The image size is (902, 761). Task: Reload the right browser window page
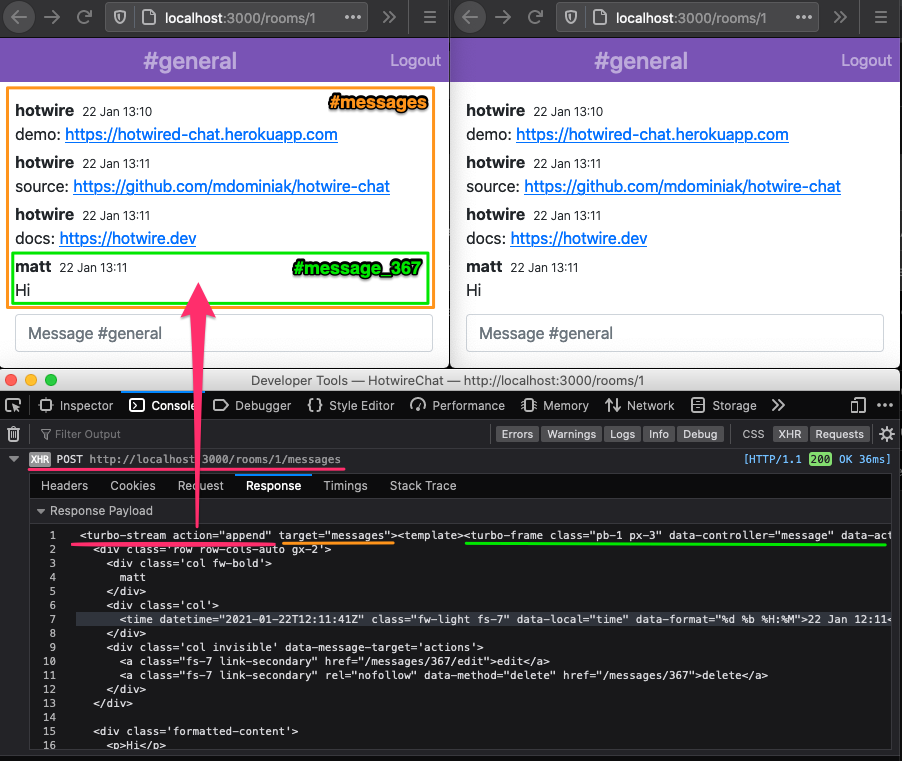[x=536, y=17]
